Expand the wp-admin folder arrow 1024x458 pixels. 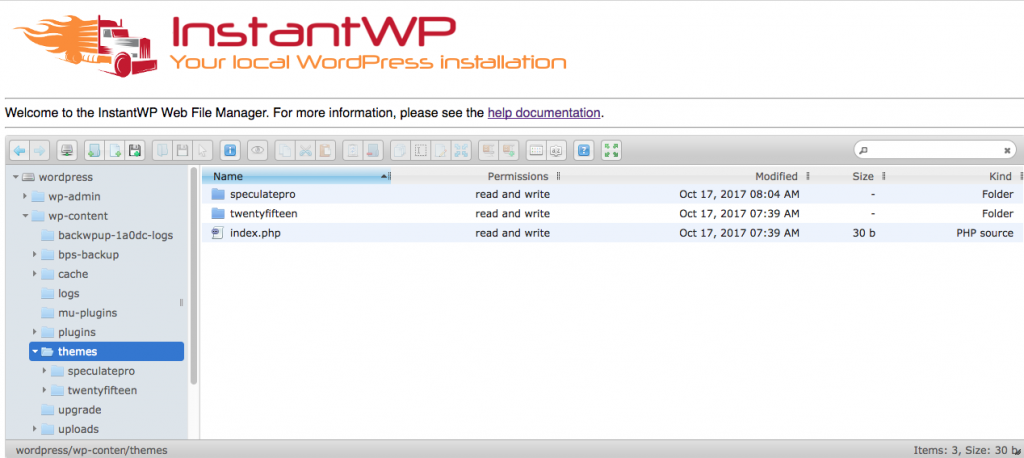click(25, 196)
